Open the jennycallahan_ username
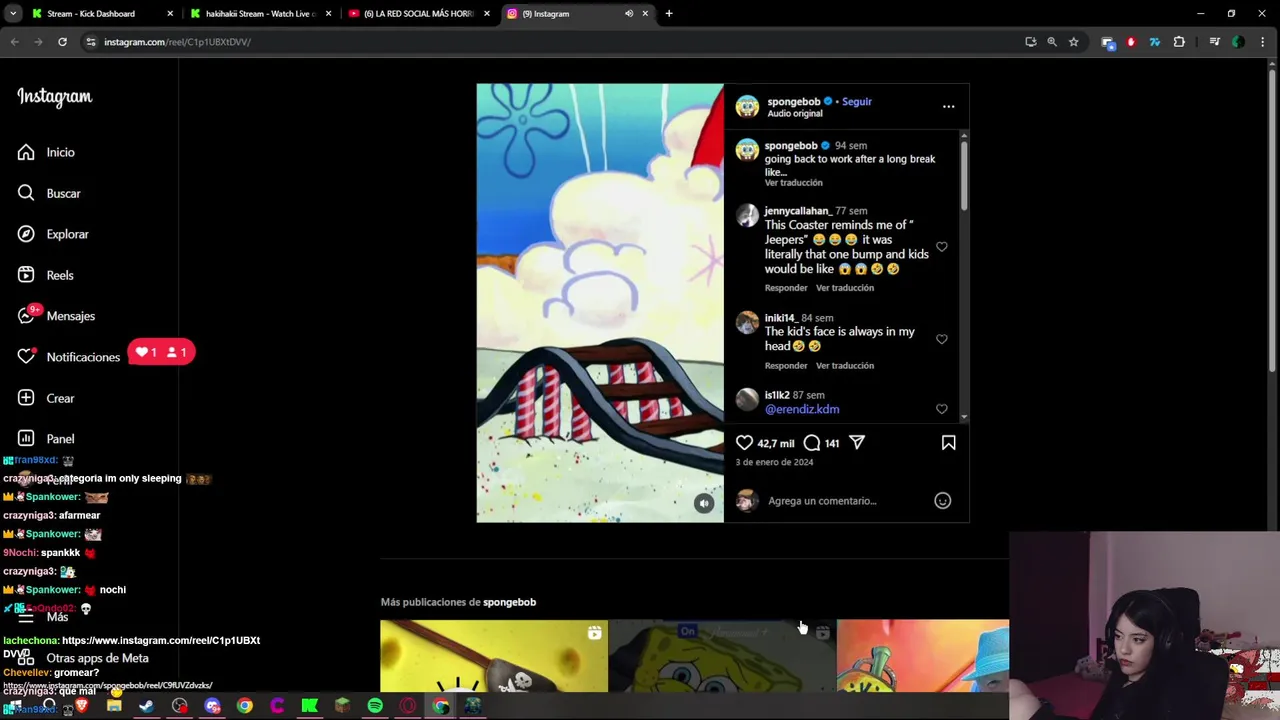Screen dimensions: 1280x720 click(797, 211)
